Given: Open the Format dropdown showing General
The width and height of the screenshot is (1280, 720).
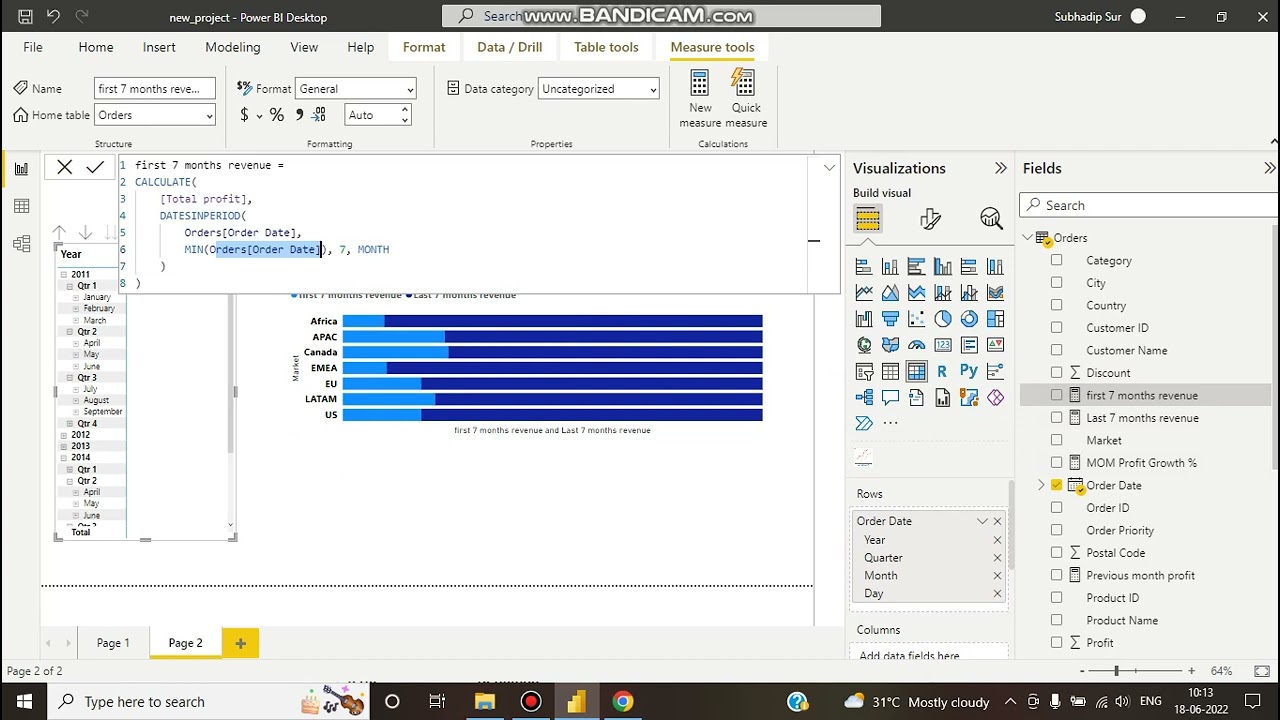Looking at the screenshot, I should coord(355,89).
